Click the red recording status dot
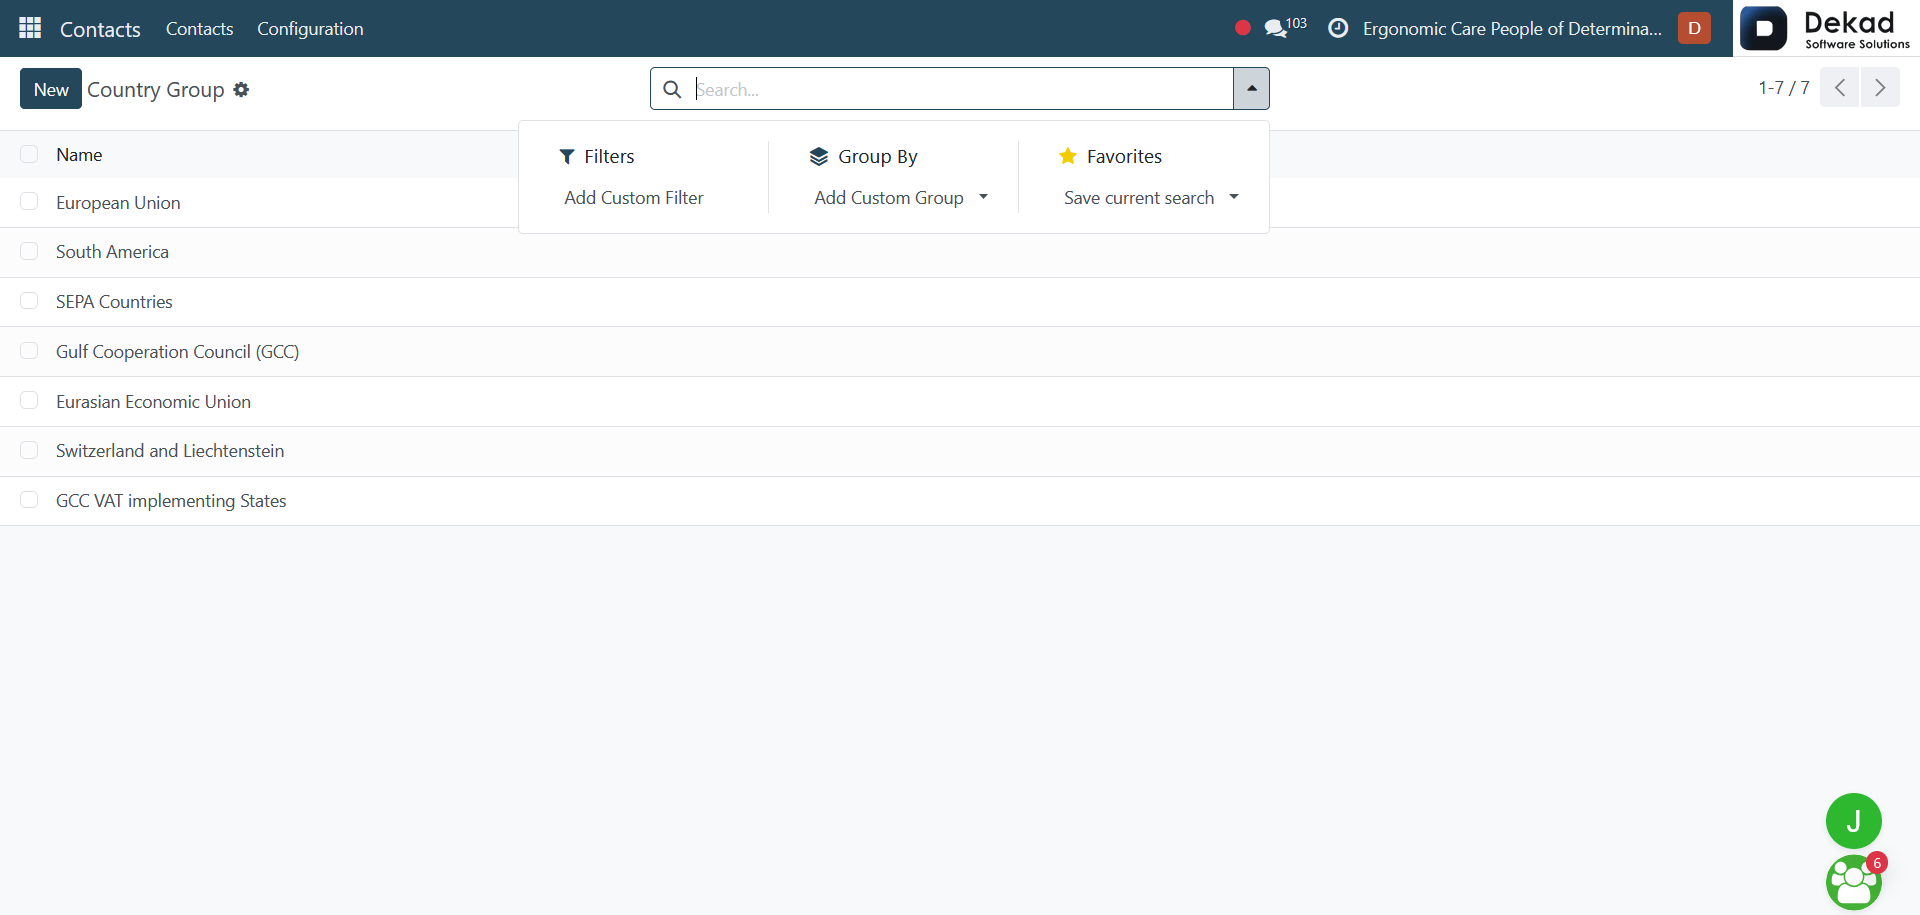 [1243, 28]
